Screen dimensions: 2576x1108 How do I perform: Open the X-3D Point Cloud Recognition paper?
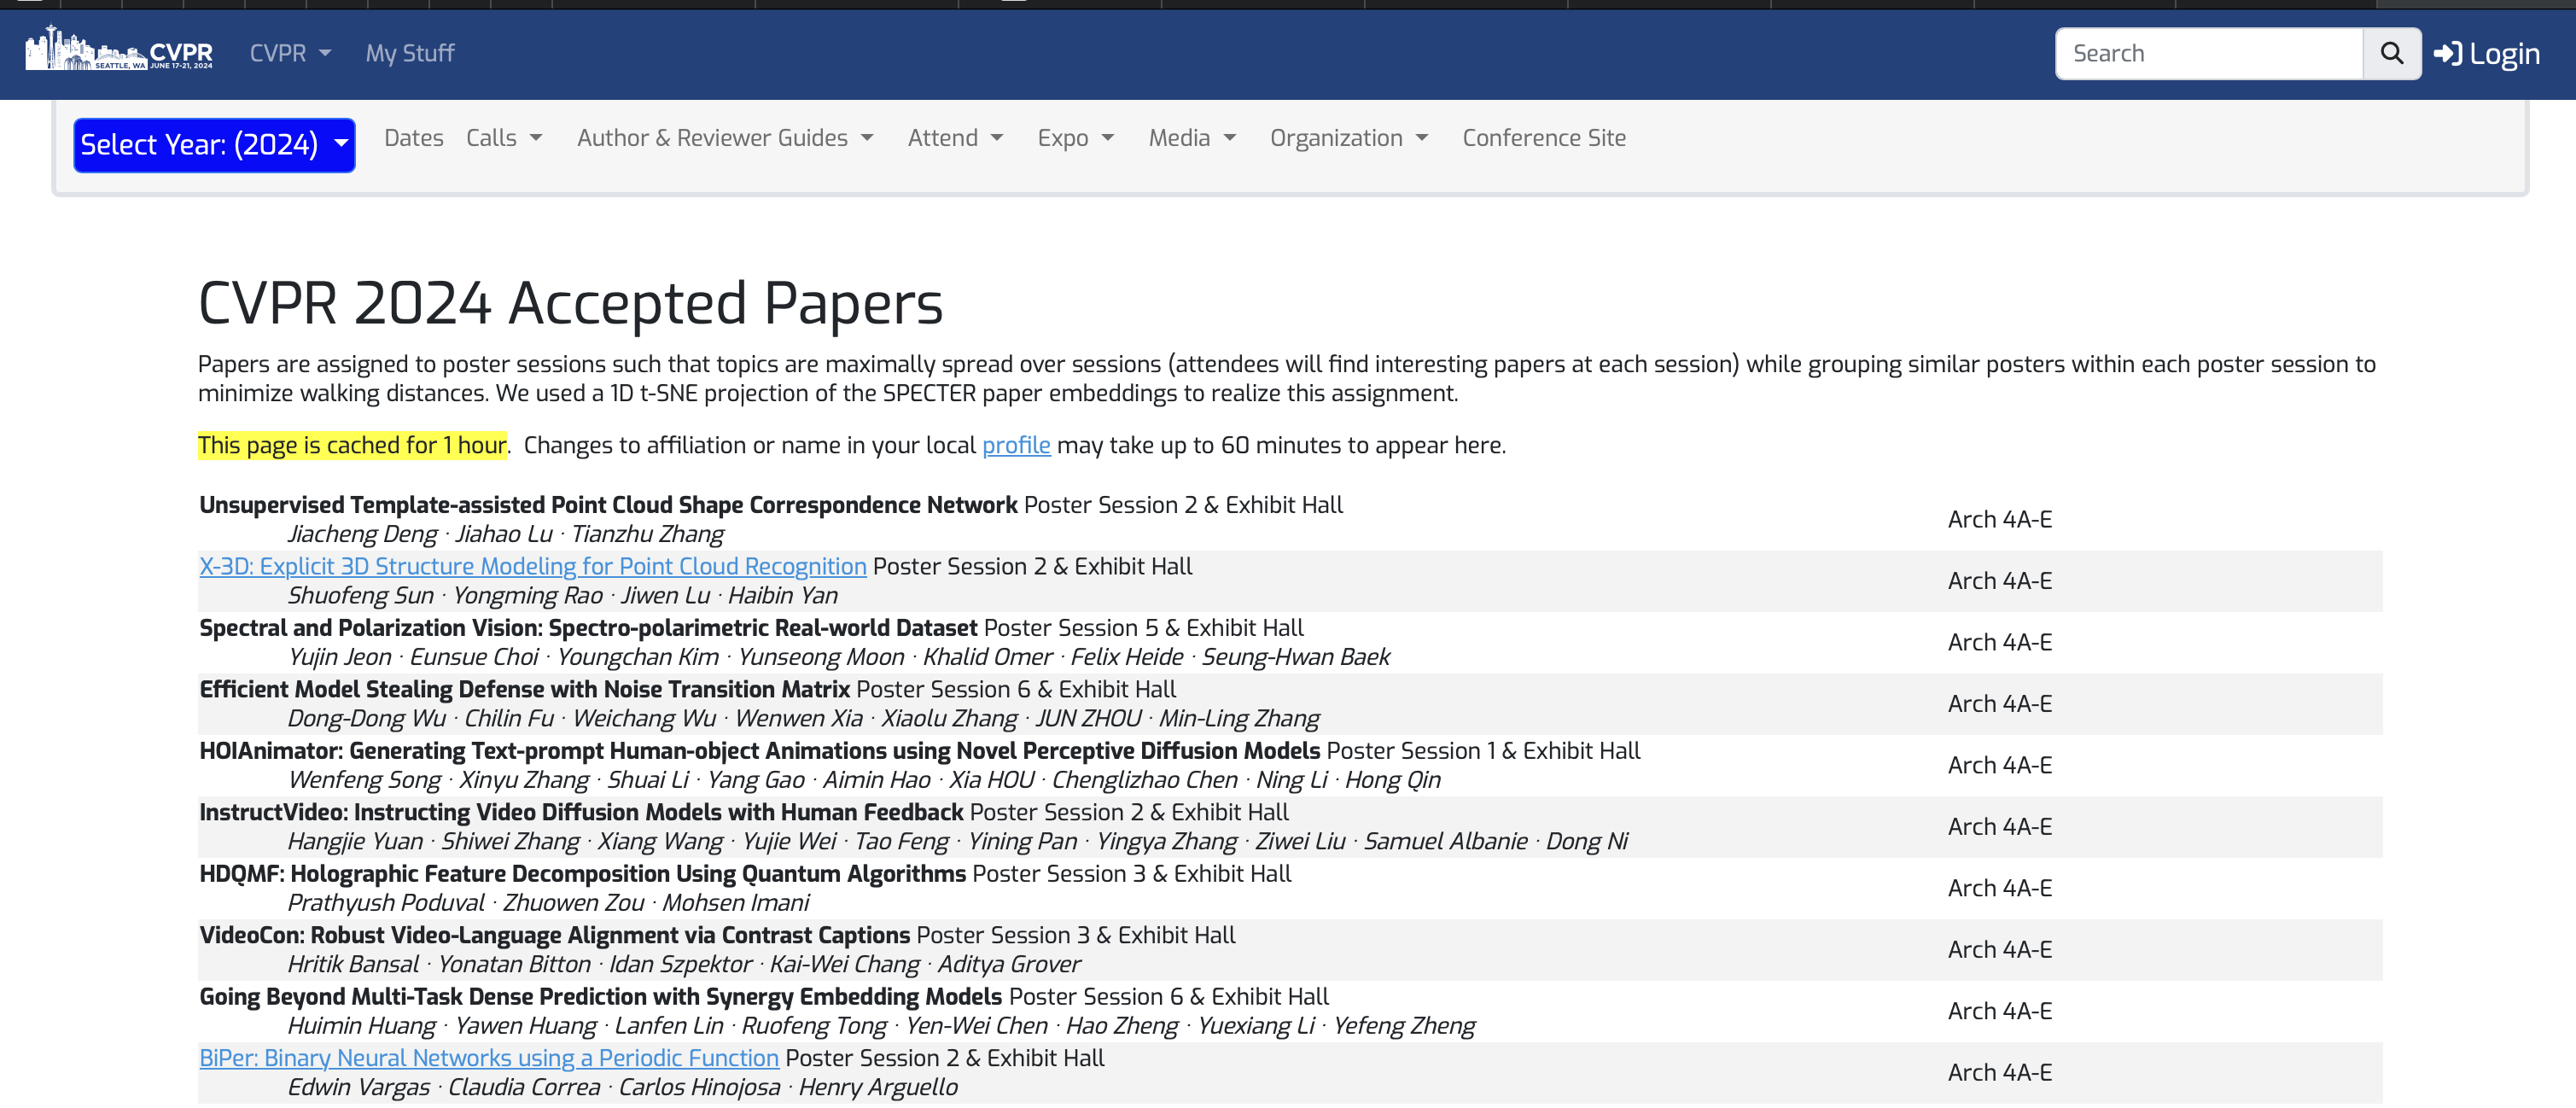click(533, 566)
